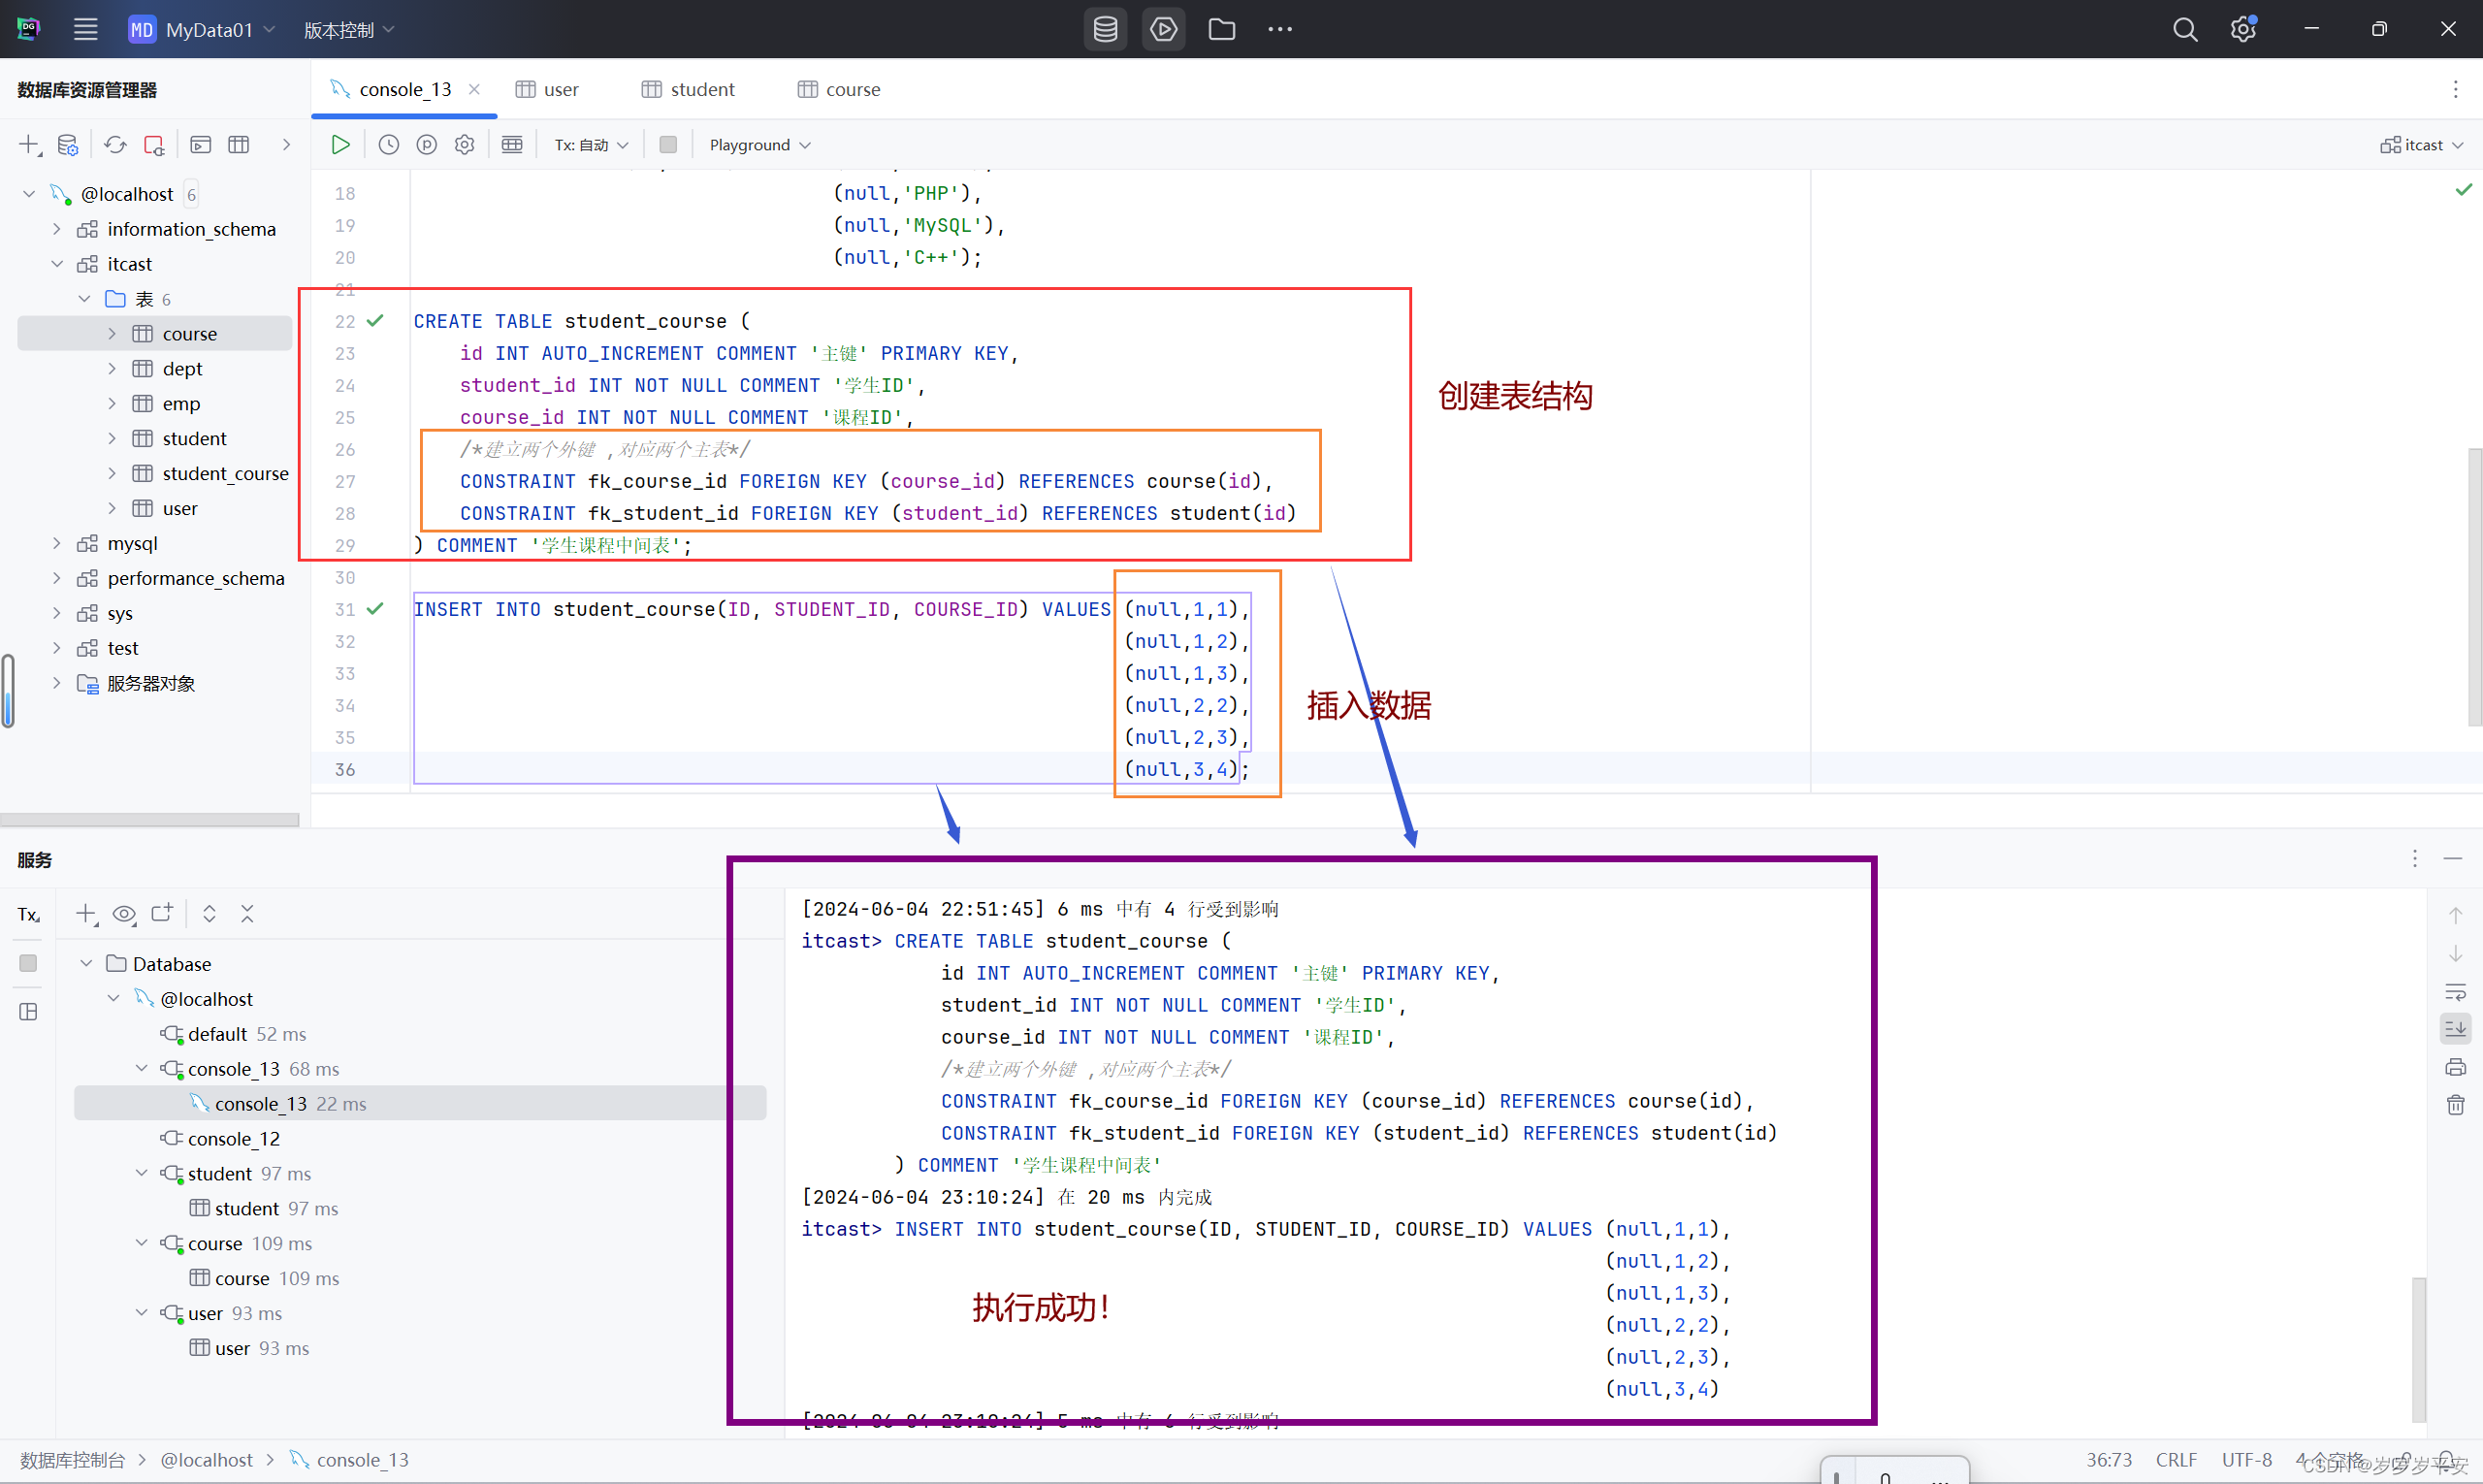This screenshot has height=1484, width=2483.
Task: Open 版本控制 version control dropdown
Action: click(x=349, y=30)
